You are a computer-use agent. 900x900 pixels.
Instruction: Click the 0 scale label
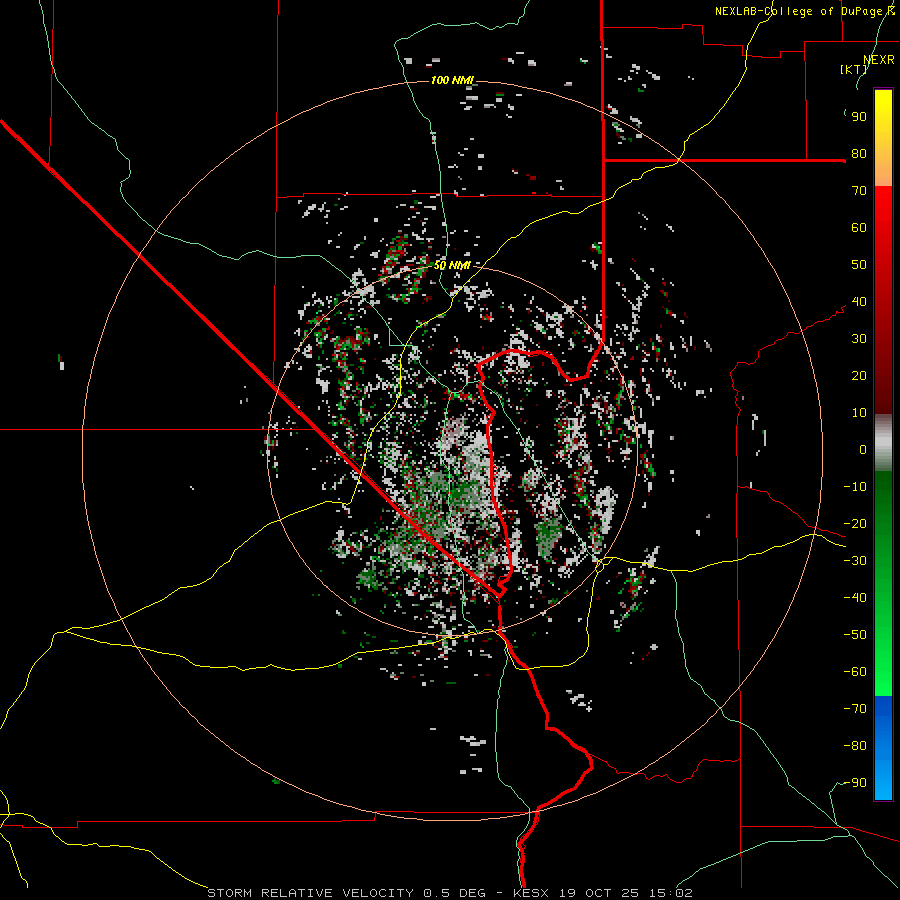click(x=863, y=450)
